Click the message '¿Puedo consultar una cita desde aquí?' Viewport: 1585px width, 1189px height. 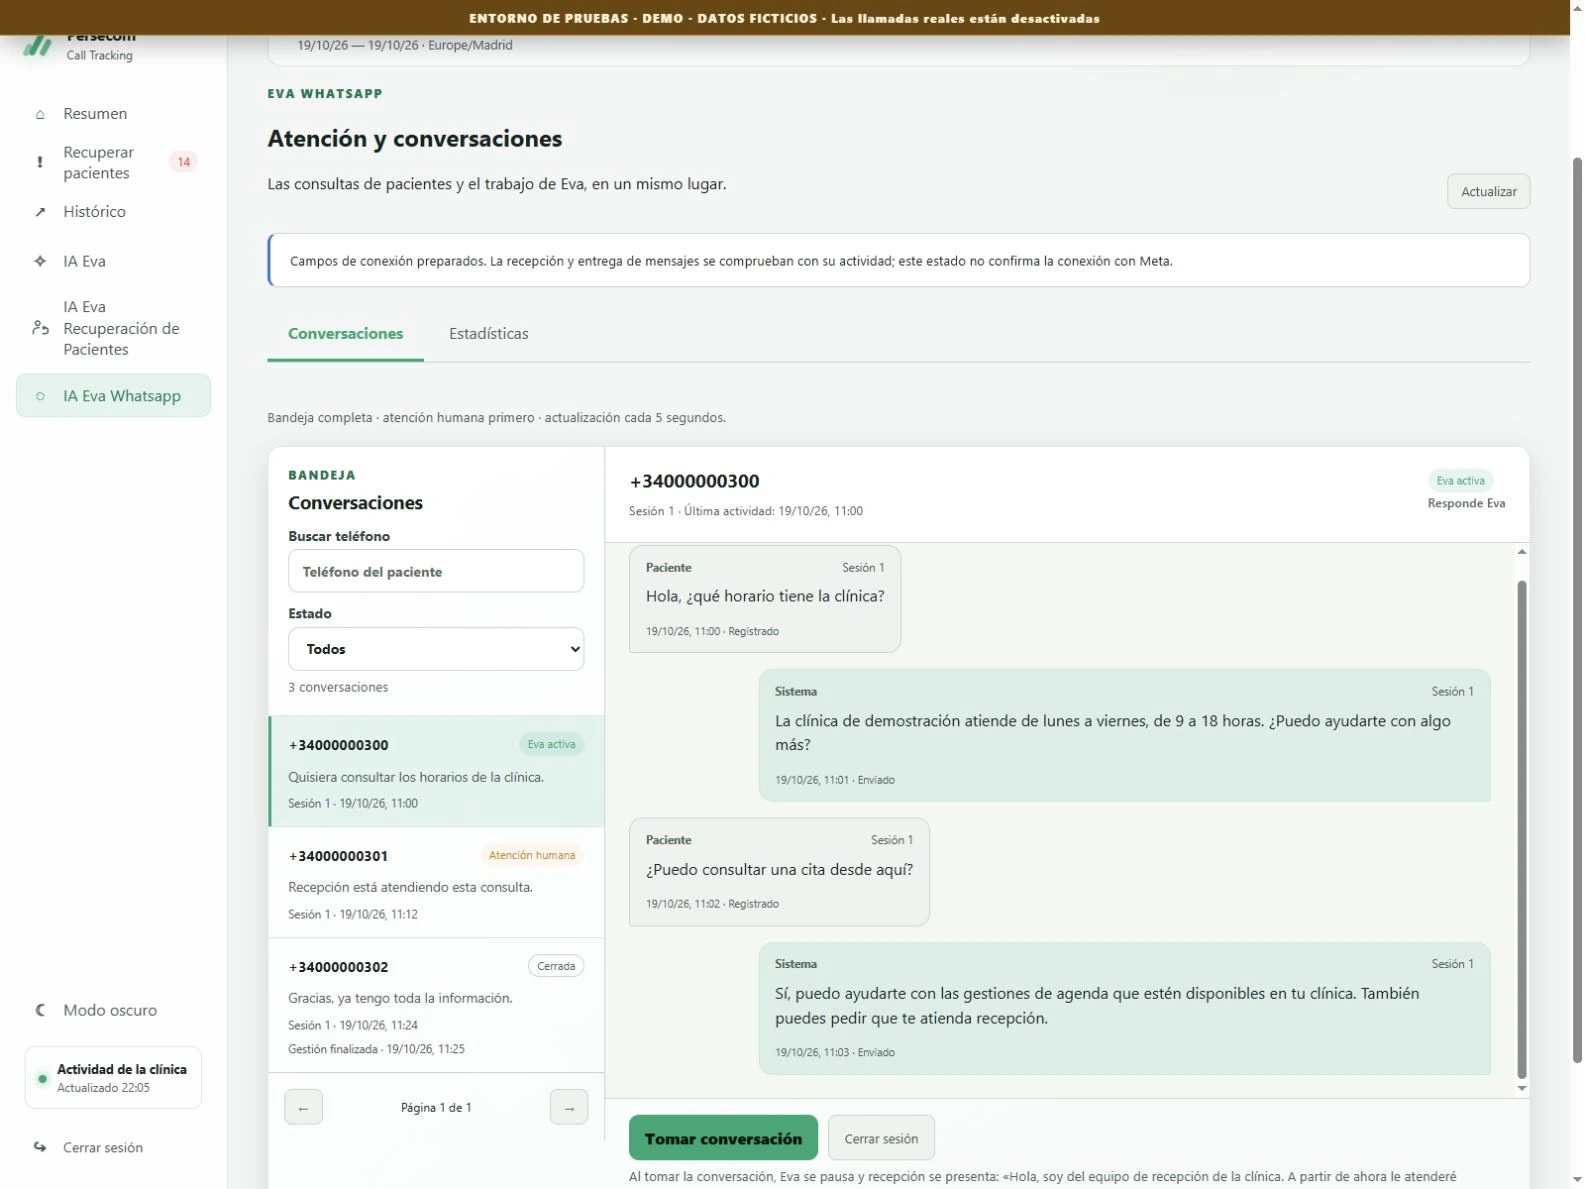[x=779, y=872]
